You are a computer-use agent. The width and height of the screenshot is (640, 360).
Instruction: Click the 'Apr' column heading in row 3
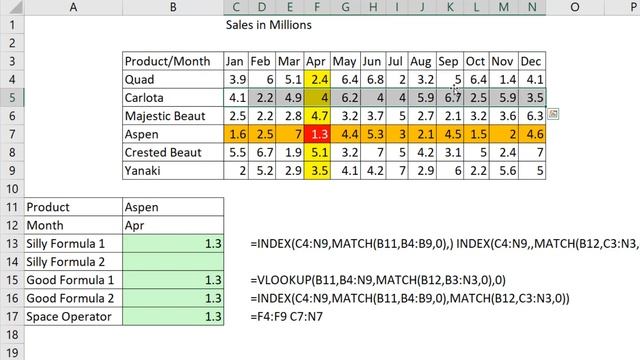click(317, 61)
